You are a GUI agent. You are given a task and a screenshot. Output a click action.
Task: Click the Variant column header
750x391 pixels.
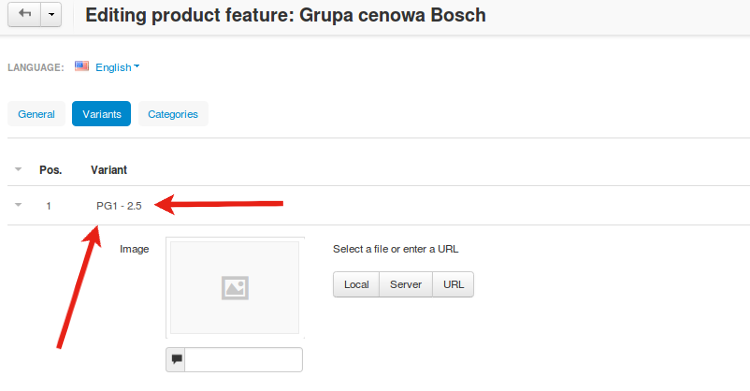pyautogui.click(x=109, y=170)
